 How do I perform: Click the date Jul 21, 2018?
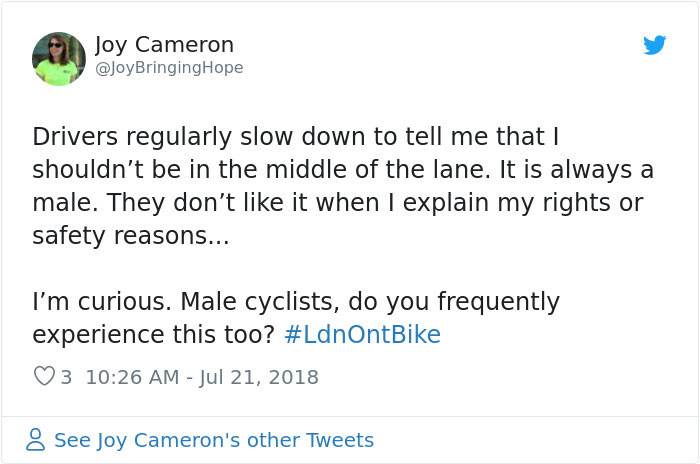point(257,377)
